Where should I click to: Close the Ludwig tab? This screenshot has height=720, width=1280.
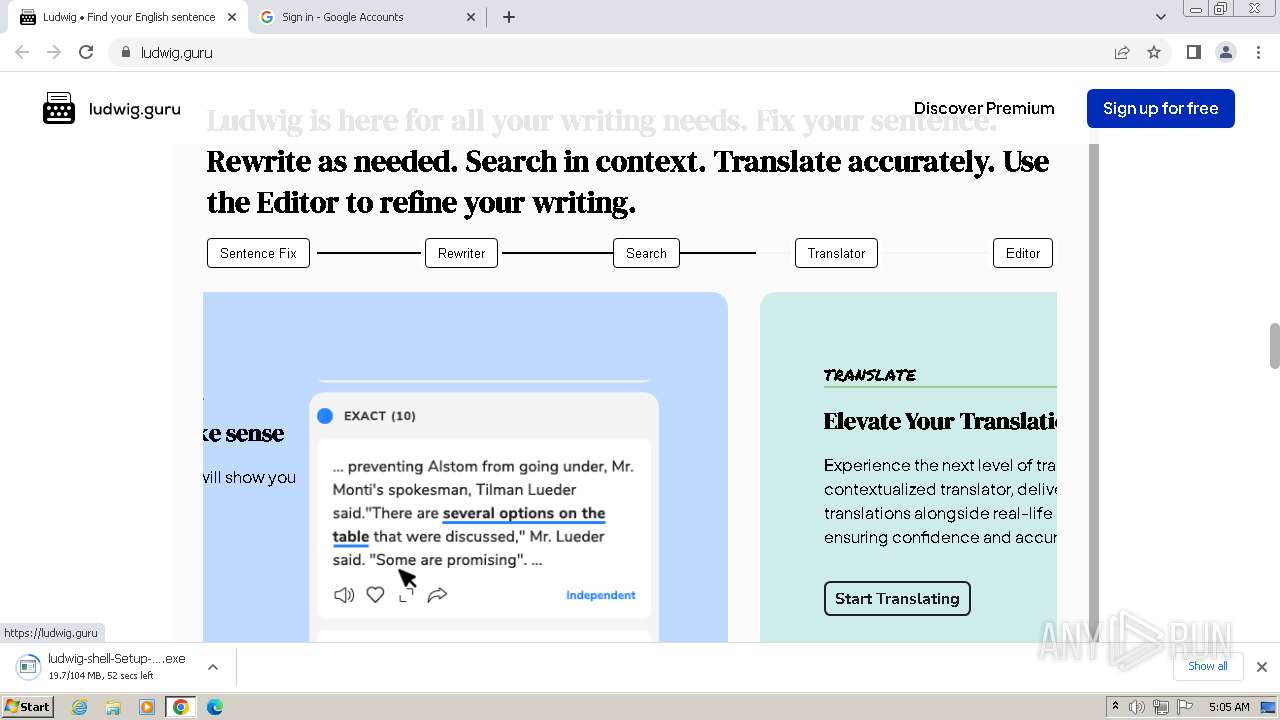coord(232,17)
